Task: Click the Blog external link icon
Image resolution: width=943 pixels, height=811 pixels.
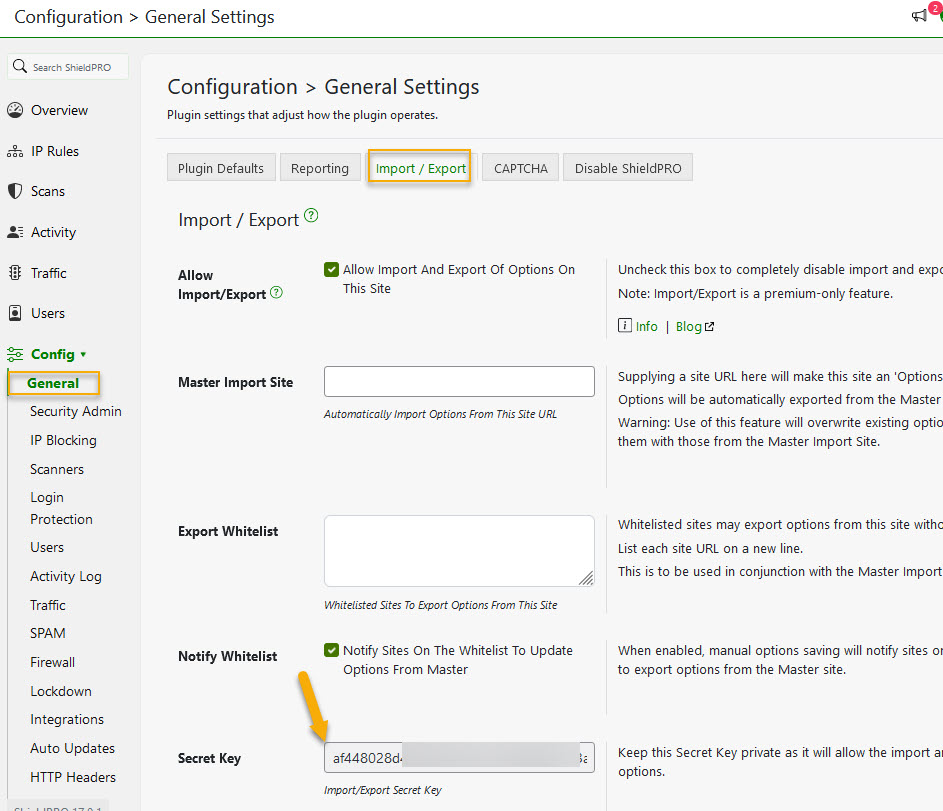Action: pos(710,326)
